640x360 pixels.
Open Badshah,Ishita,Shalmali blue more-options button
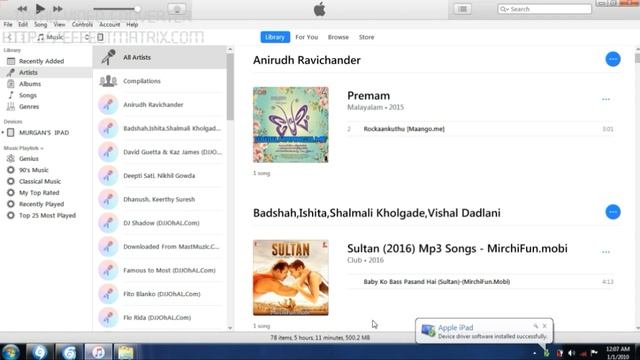click(613, 212)
